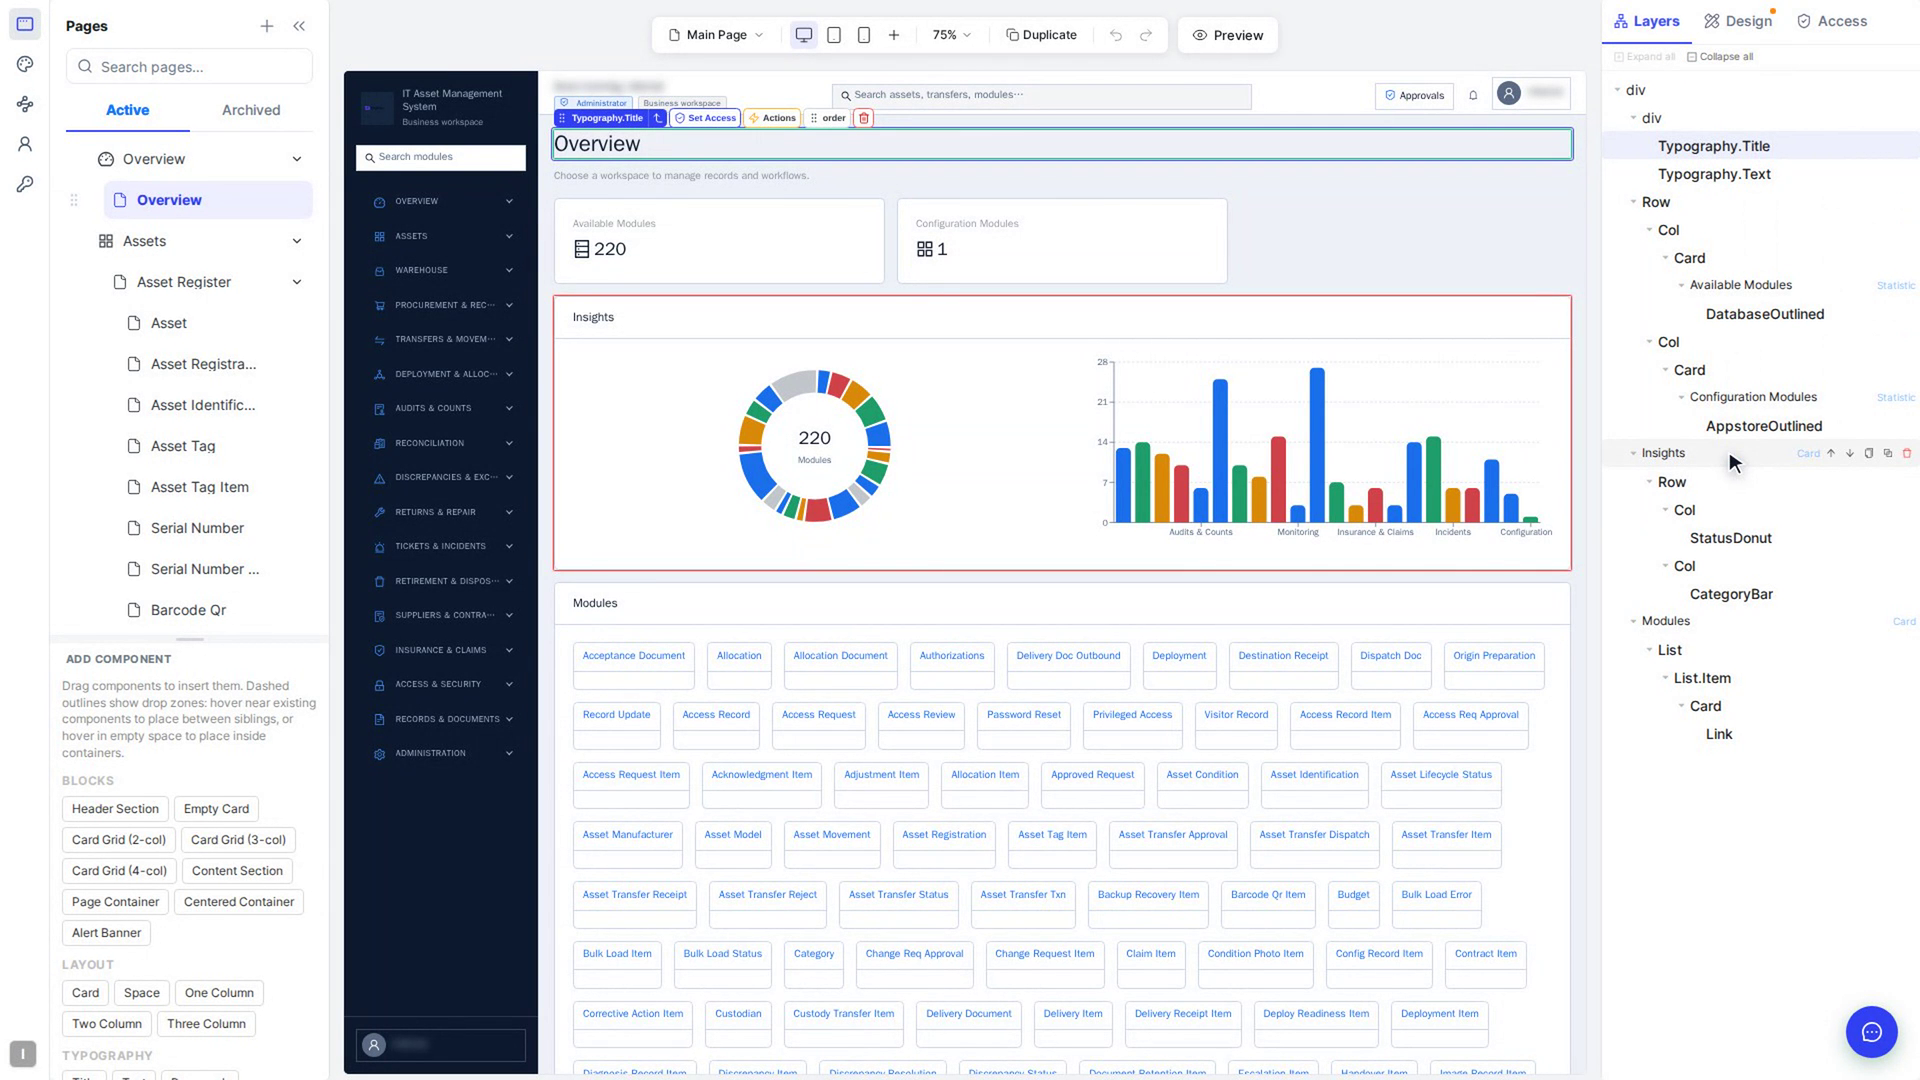1920x1080 pixels.
Task: Collapse the Pages panel with double chevron
Action: 299,26
